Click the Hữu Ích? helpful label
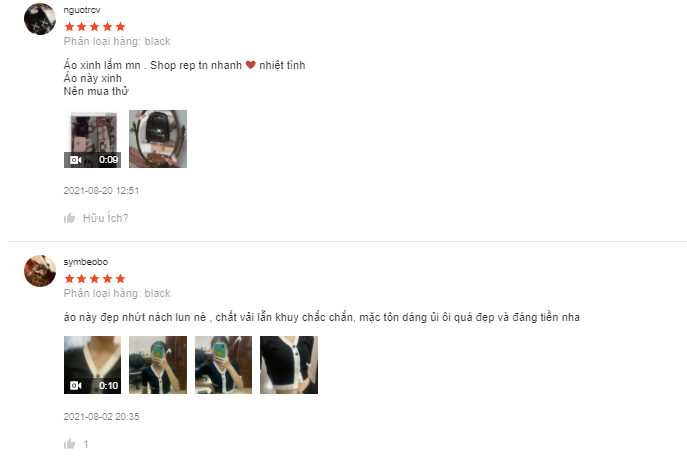 [106, 218]
